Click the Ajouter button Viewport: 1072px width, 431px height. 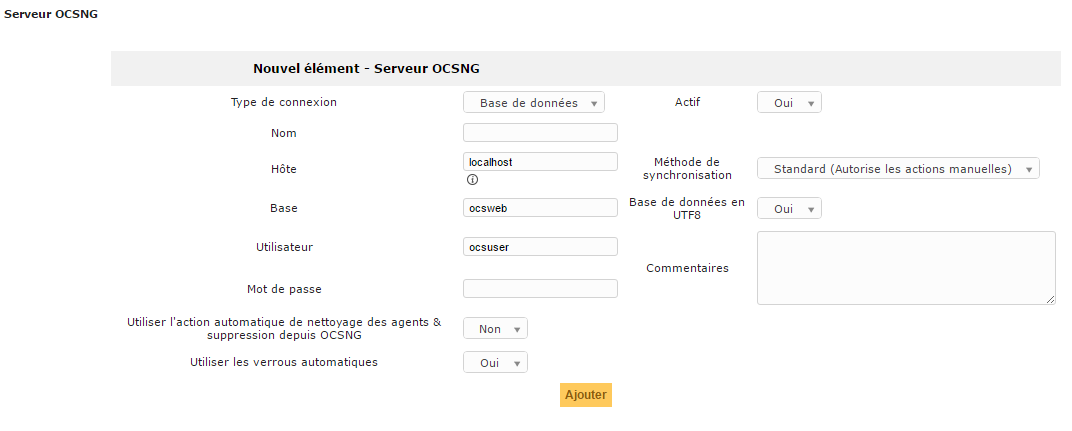pyautogui.click(x=585, y=395)
